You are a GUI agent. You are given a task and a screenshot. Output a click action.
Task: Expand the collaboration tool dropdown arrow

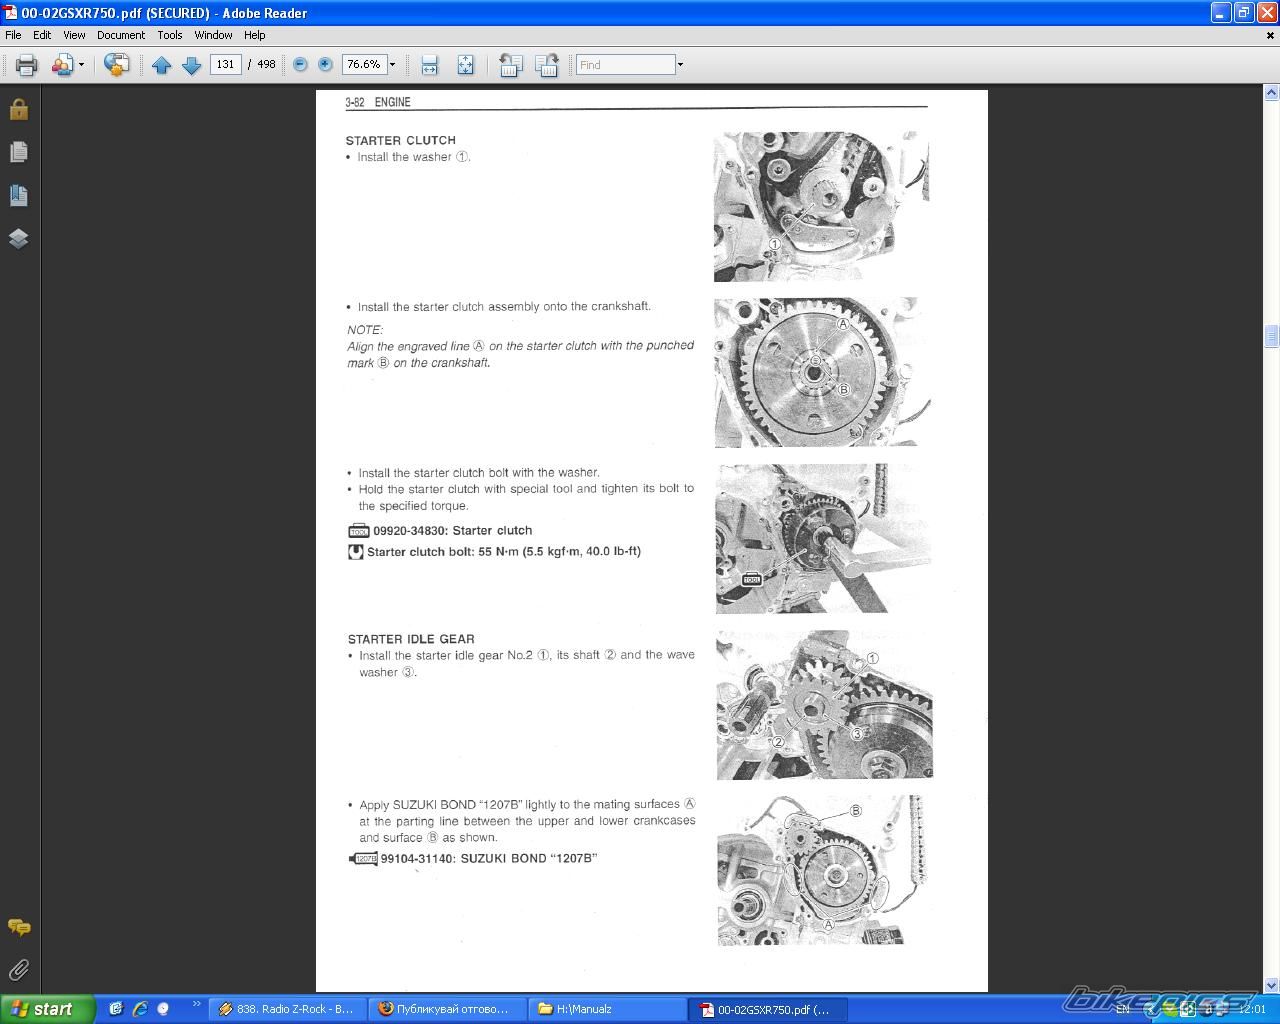(x=82, y=65)
